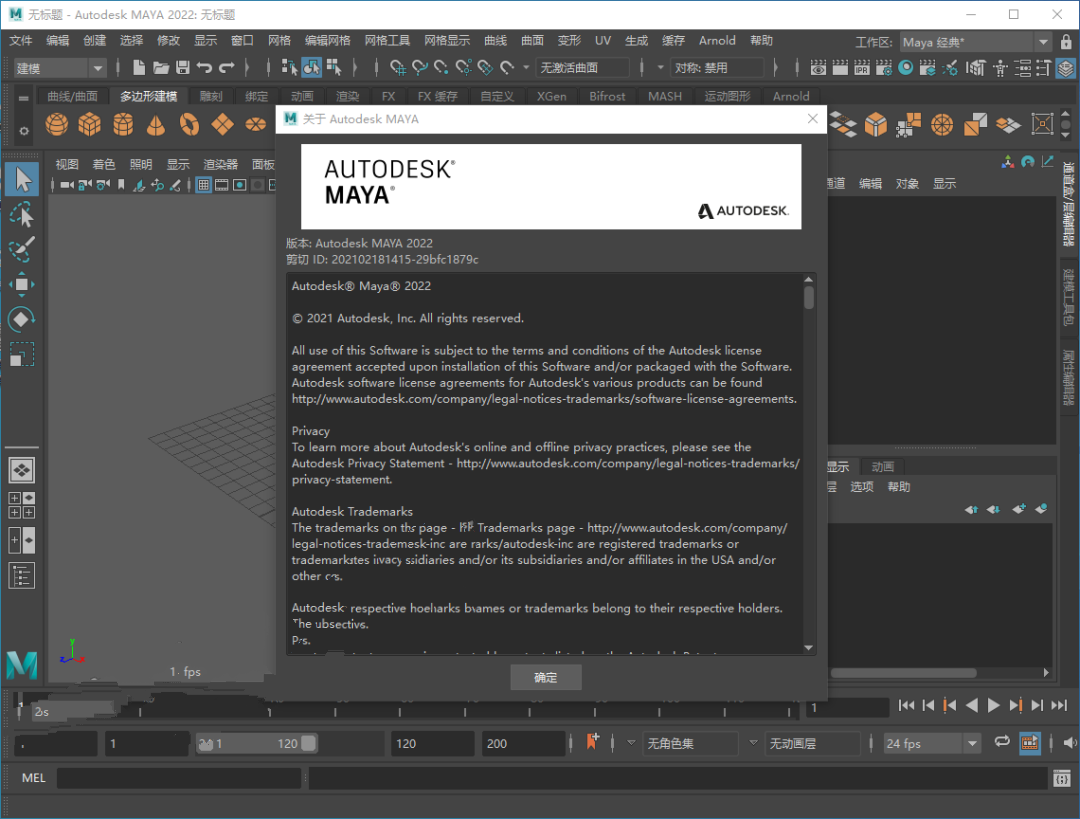This screenshot has width=1080, height=819.
Task: Open the 编辑网格 menu
Action: click(x=327, y=41)
